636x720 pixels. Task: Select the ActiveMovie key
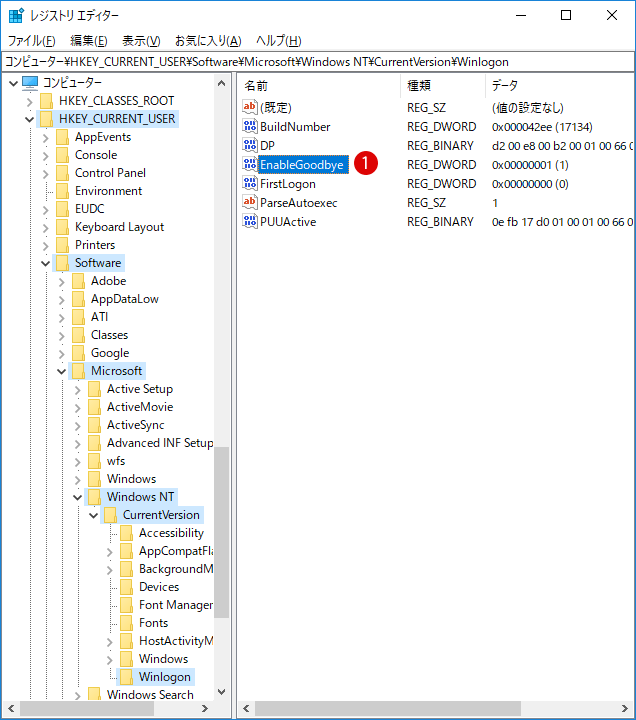point(140,407)
